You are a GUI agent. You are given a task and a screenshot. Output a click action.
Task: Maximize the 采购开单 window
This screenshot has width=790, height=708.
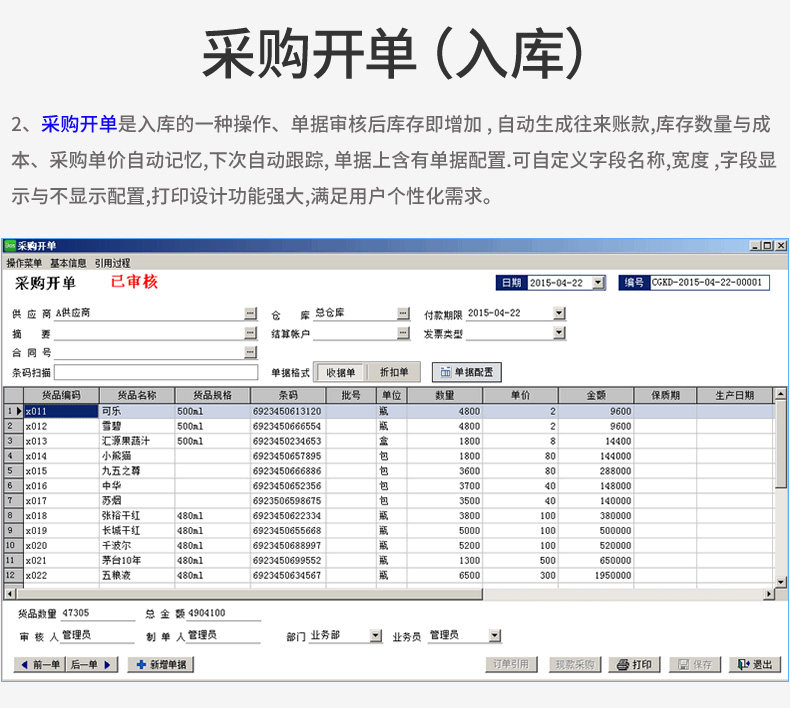coord(767,245)
